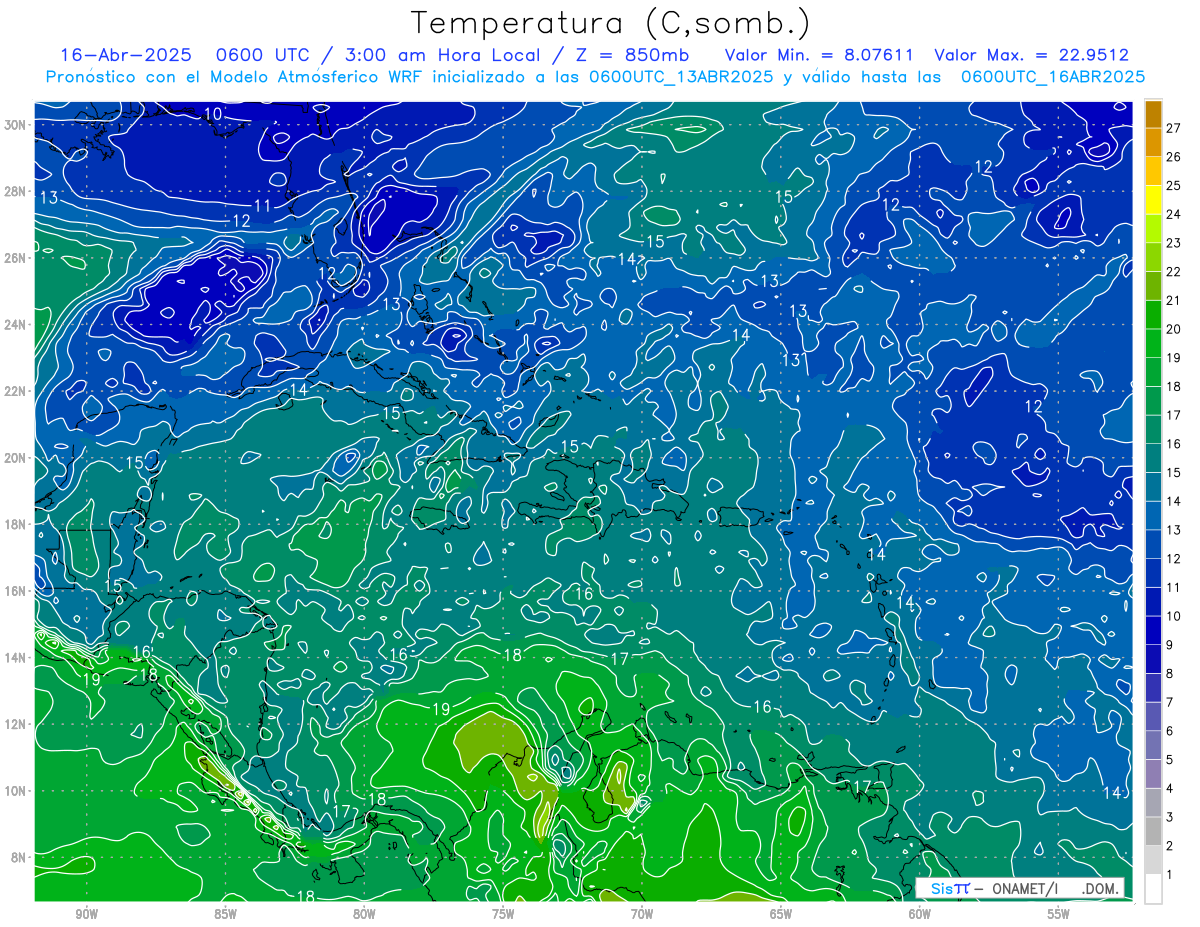Click the initialization time '0600UTC_13ABR2025'
Screen dimensions: 1200x927
[x=681, y=77]
